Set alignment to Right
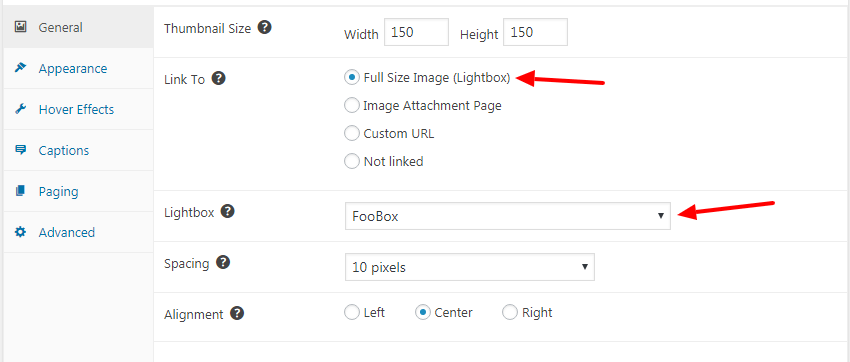The image size is (850, 362). click(510, 312)
